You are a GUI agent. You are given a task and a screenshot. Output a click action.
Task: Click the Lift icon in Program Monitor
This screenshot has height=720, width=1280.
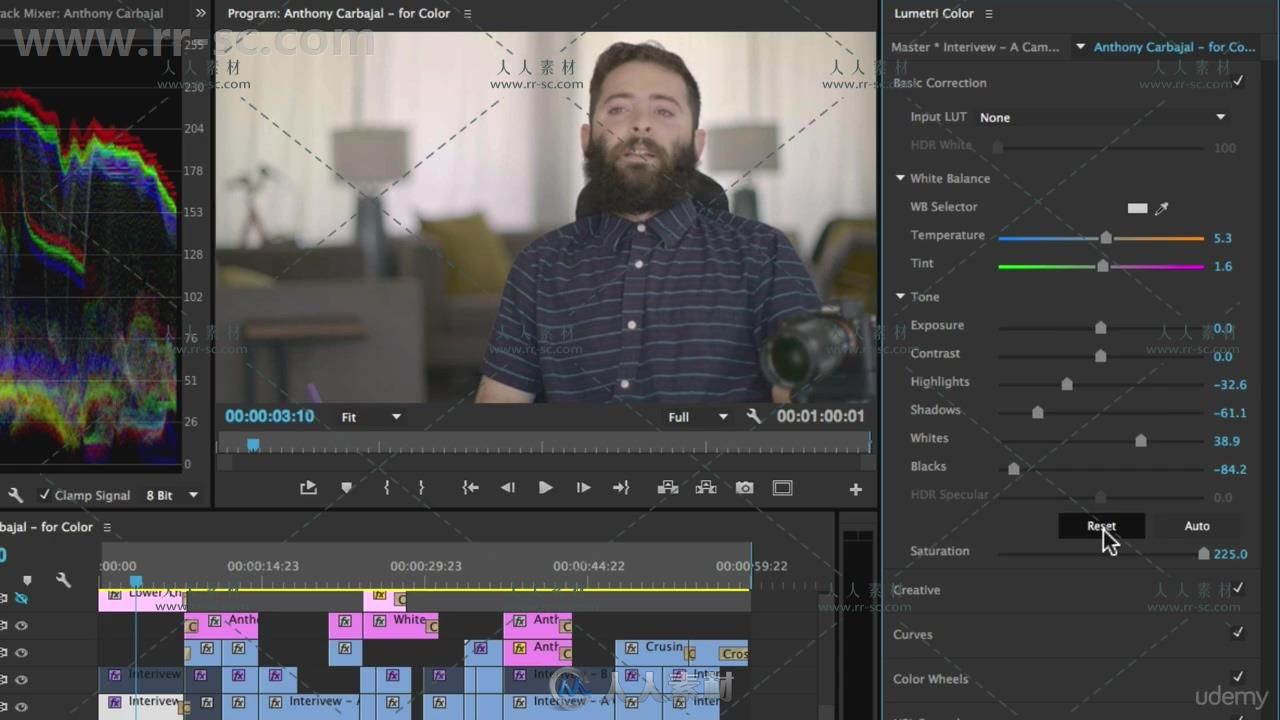(667, 488)
